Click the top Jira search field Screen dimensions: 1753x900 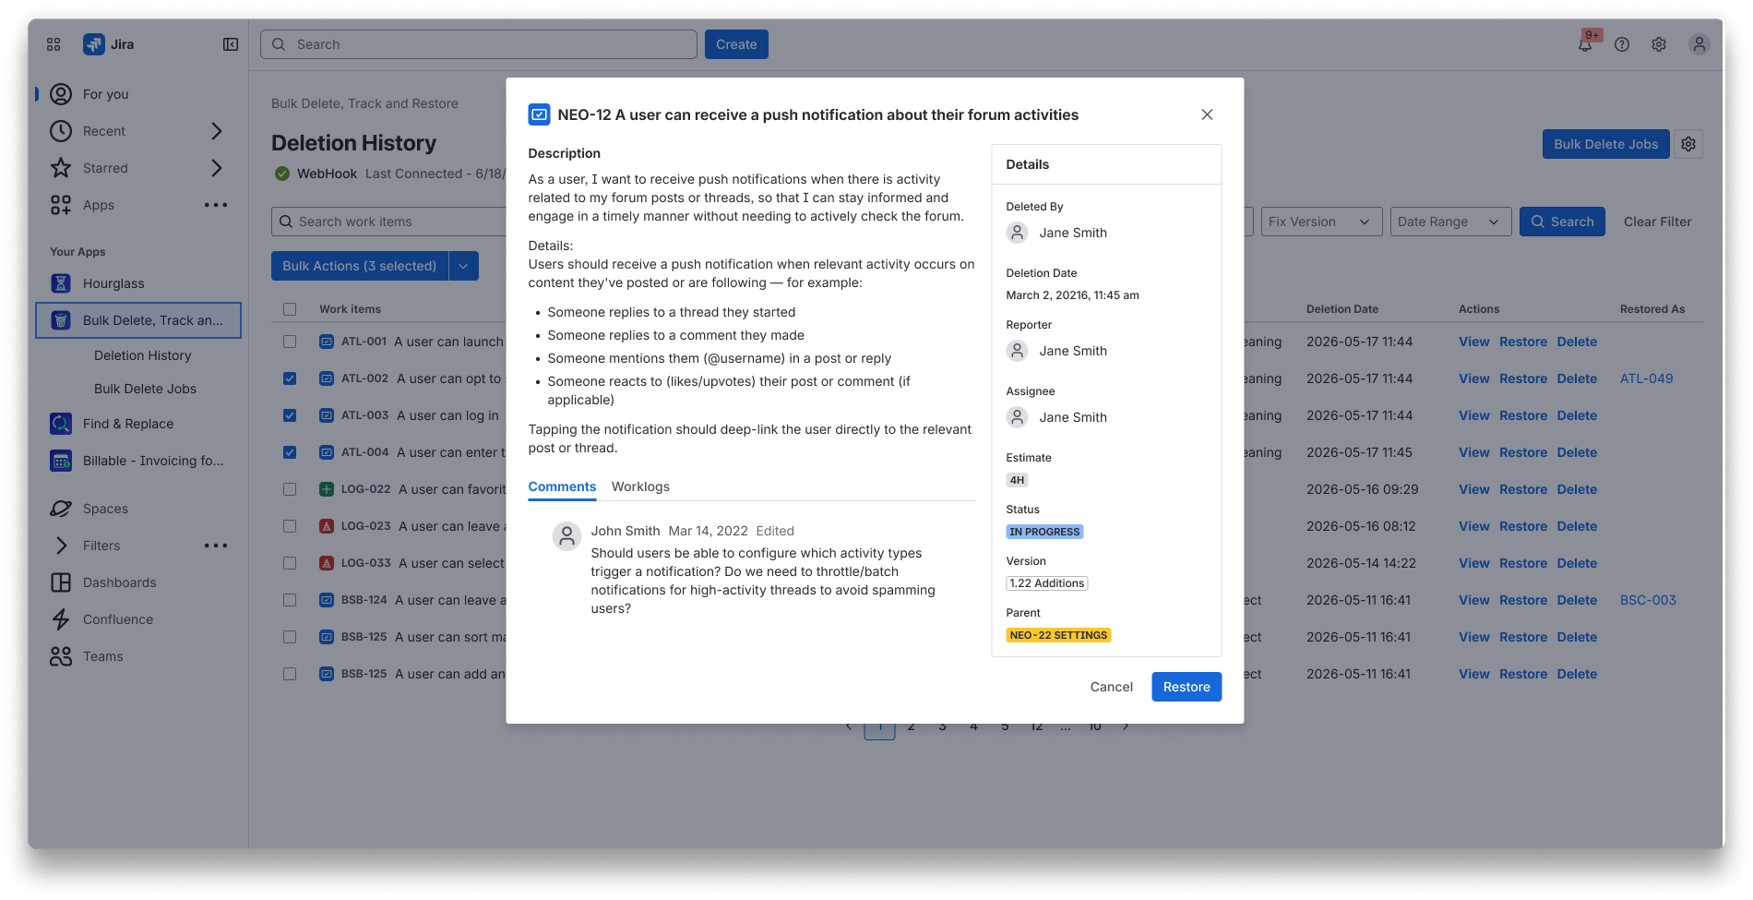point(478,44)
